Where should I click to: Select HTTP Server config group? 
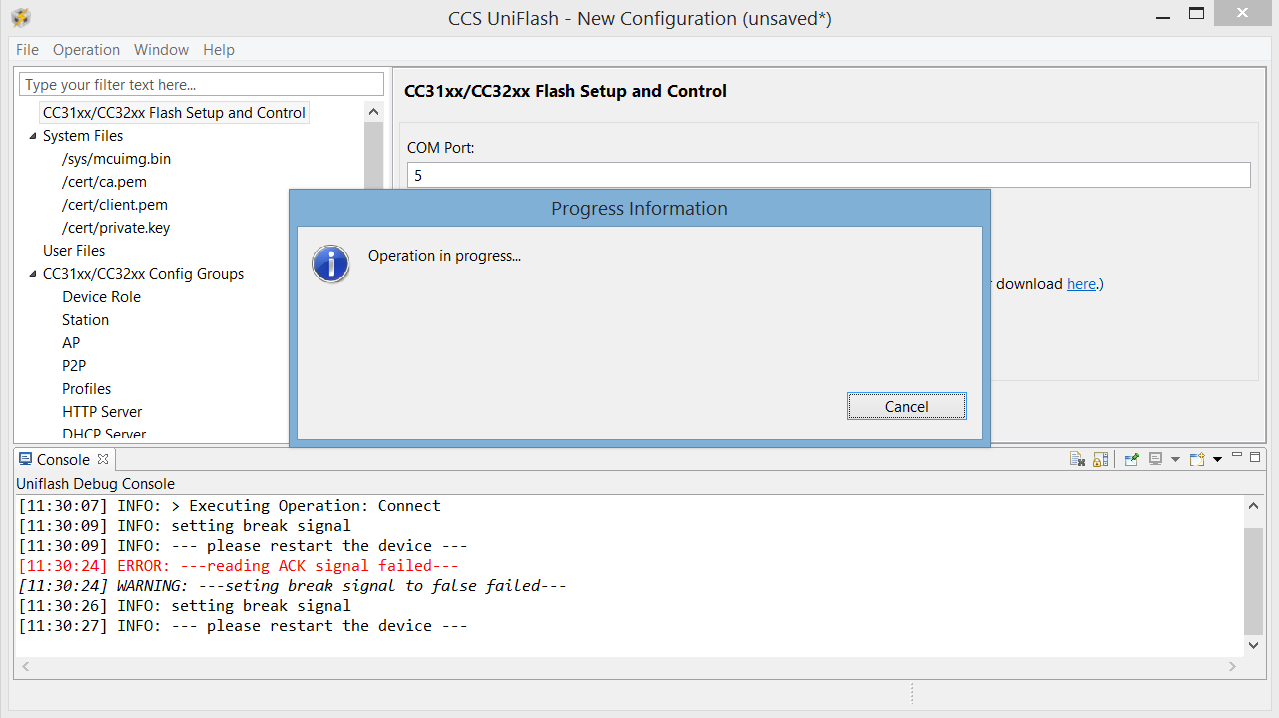[x=102, y=412]
